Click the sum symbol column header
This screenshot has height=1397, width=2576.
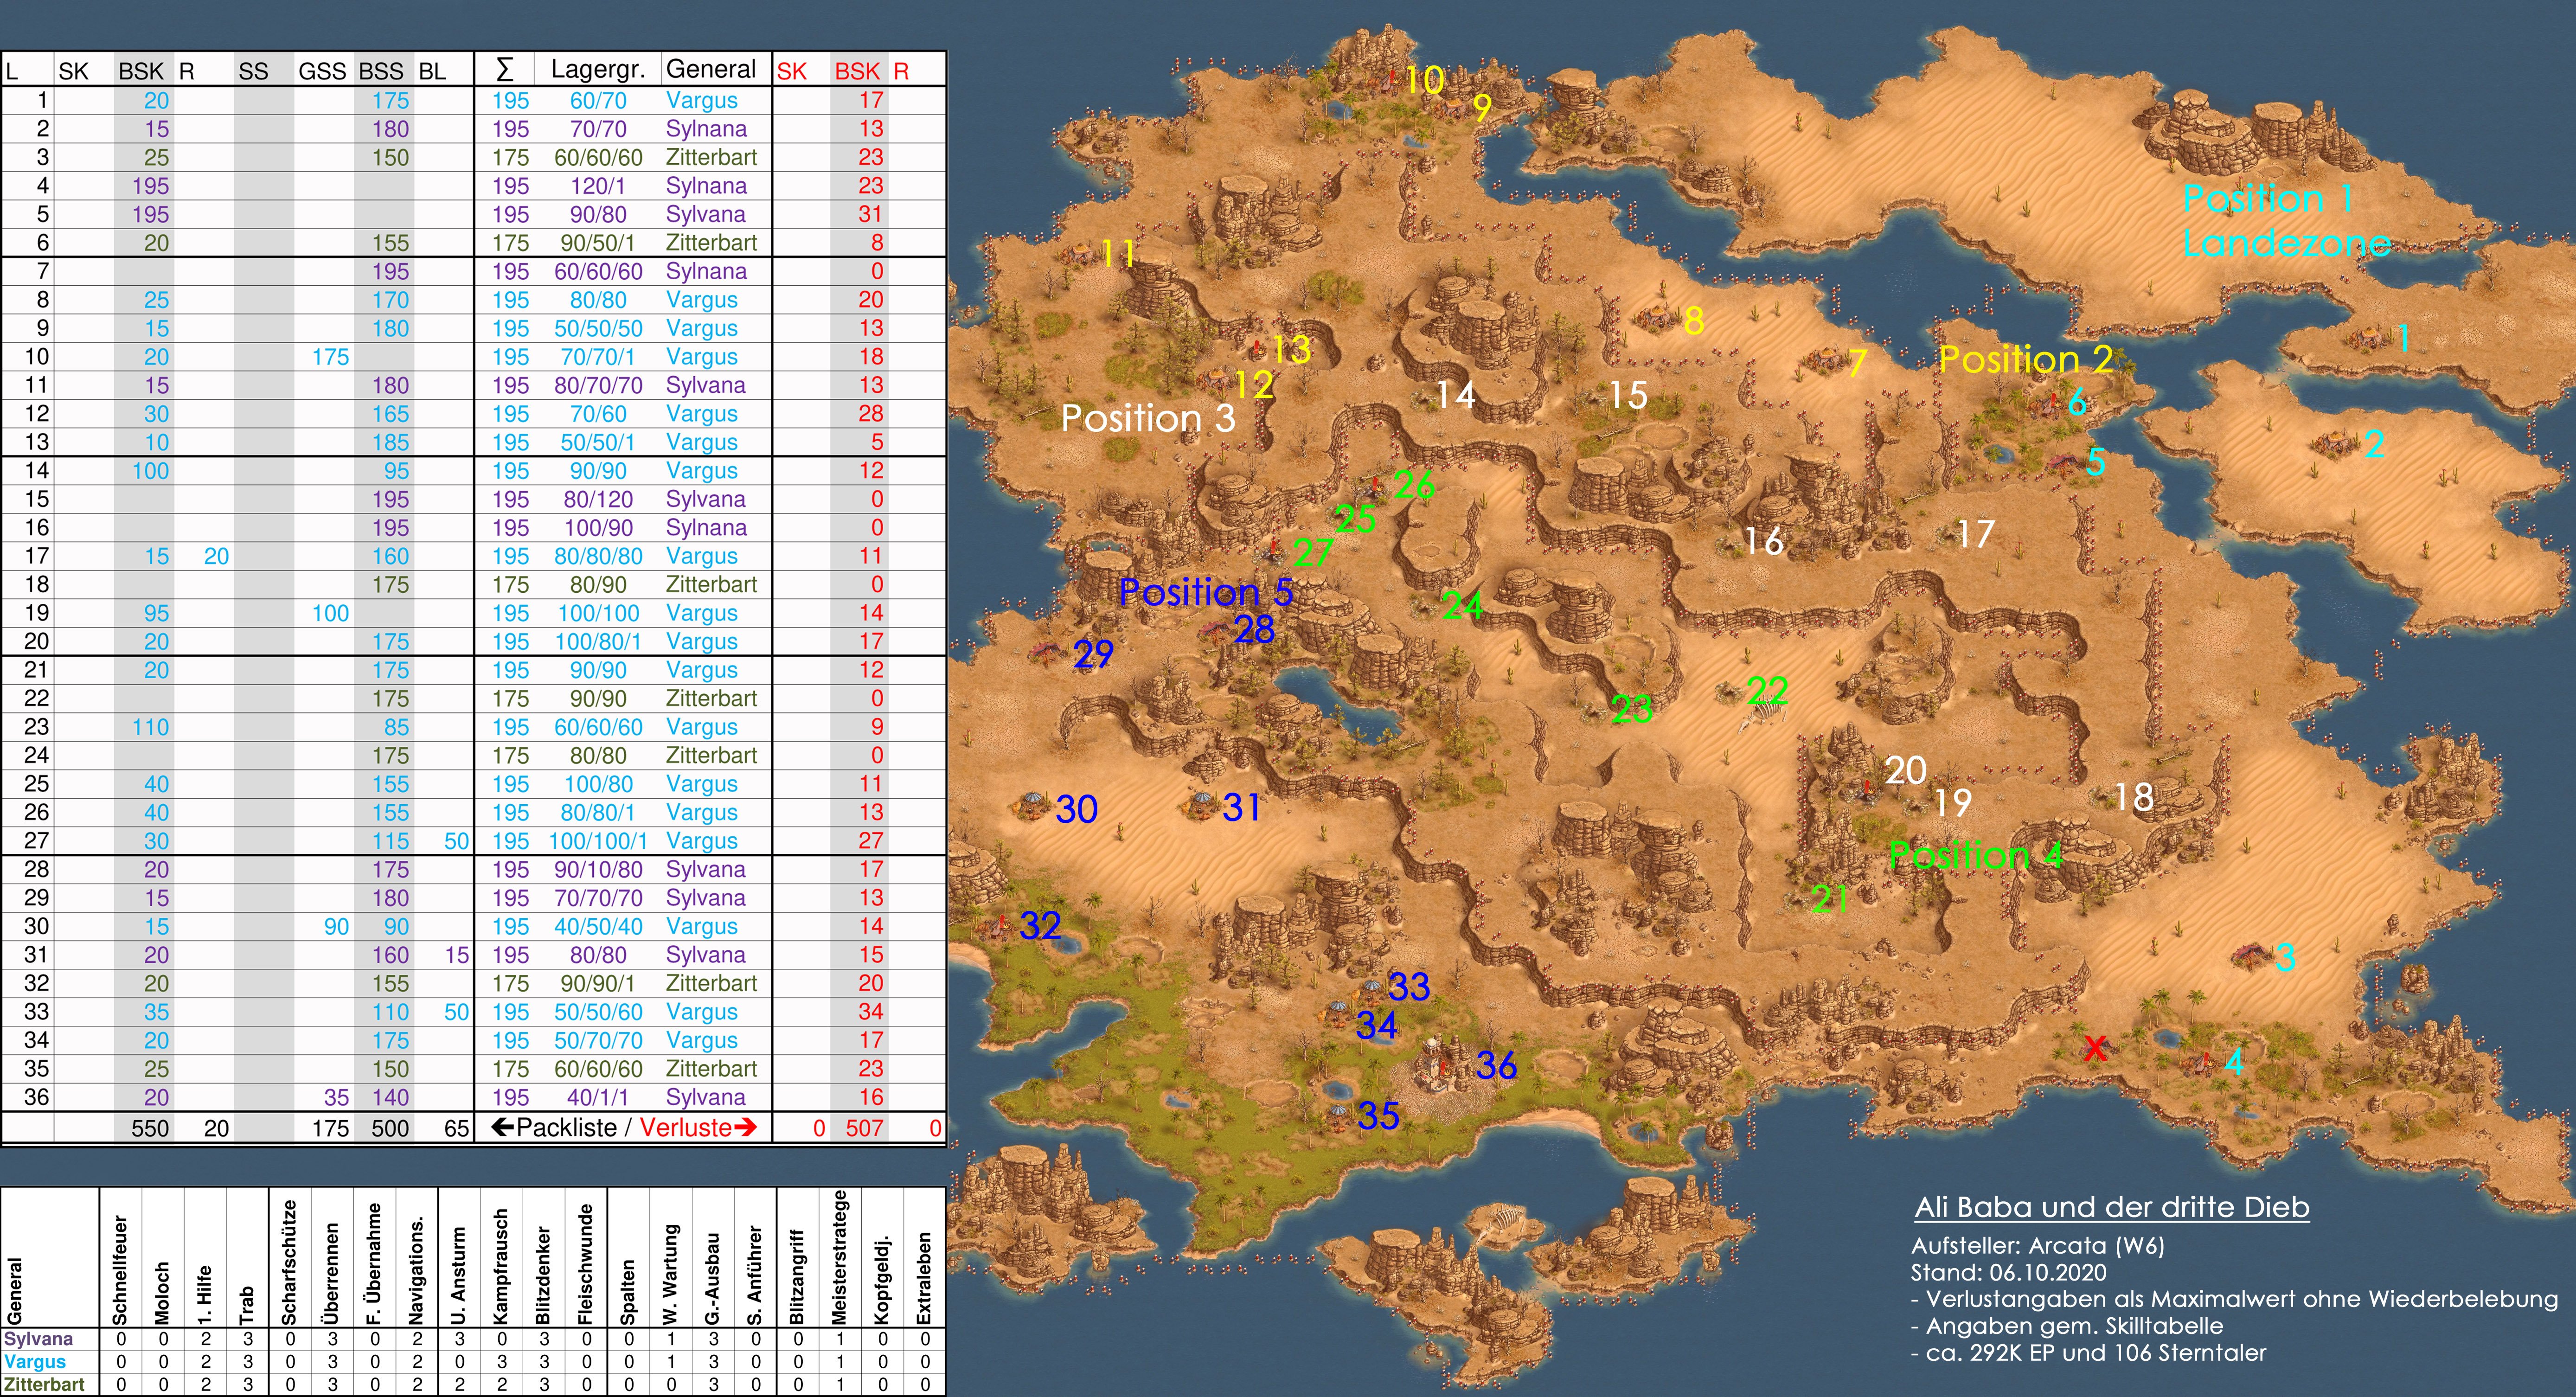pyautogui.click(x=505, y=70)
